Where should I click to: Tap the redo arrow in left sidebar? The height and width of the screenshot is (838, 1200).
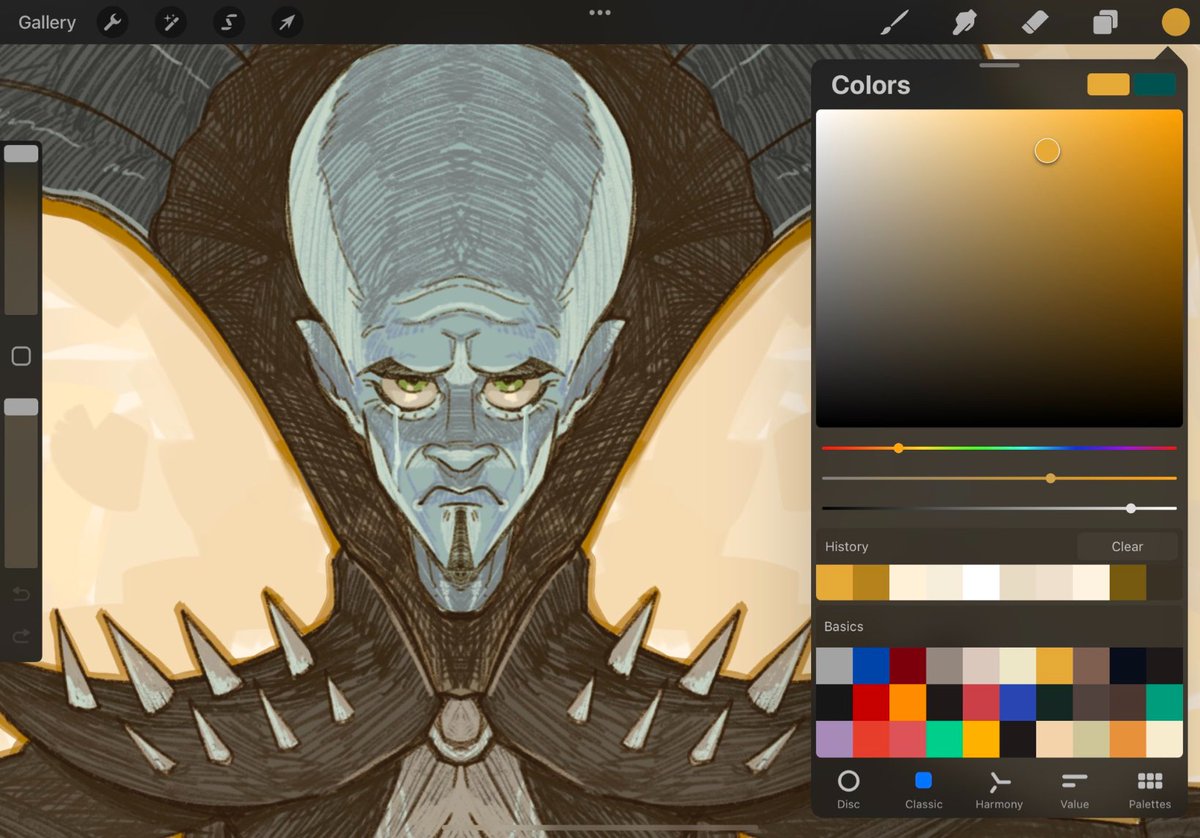[x=21, y=636]
